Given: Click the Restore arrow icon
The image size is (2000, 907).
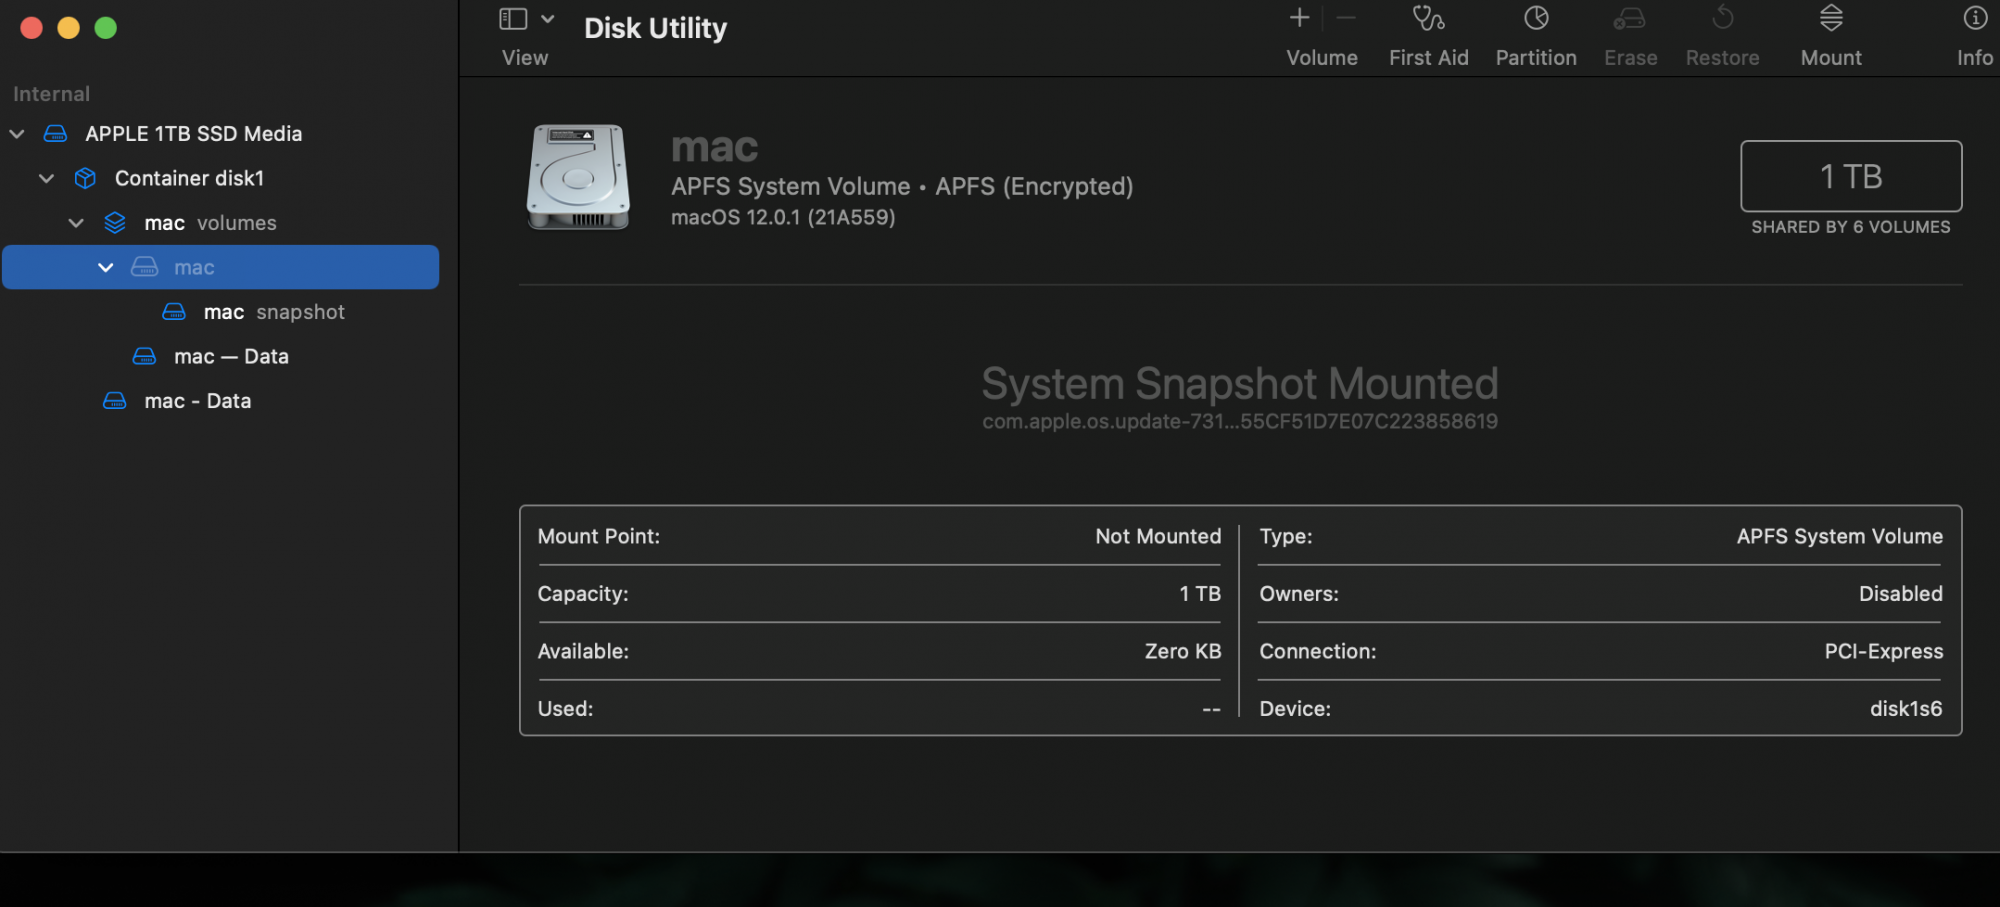Looking at the screenshot, I should pos(1722,18).
